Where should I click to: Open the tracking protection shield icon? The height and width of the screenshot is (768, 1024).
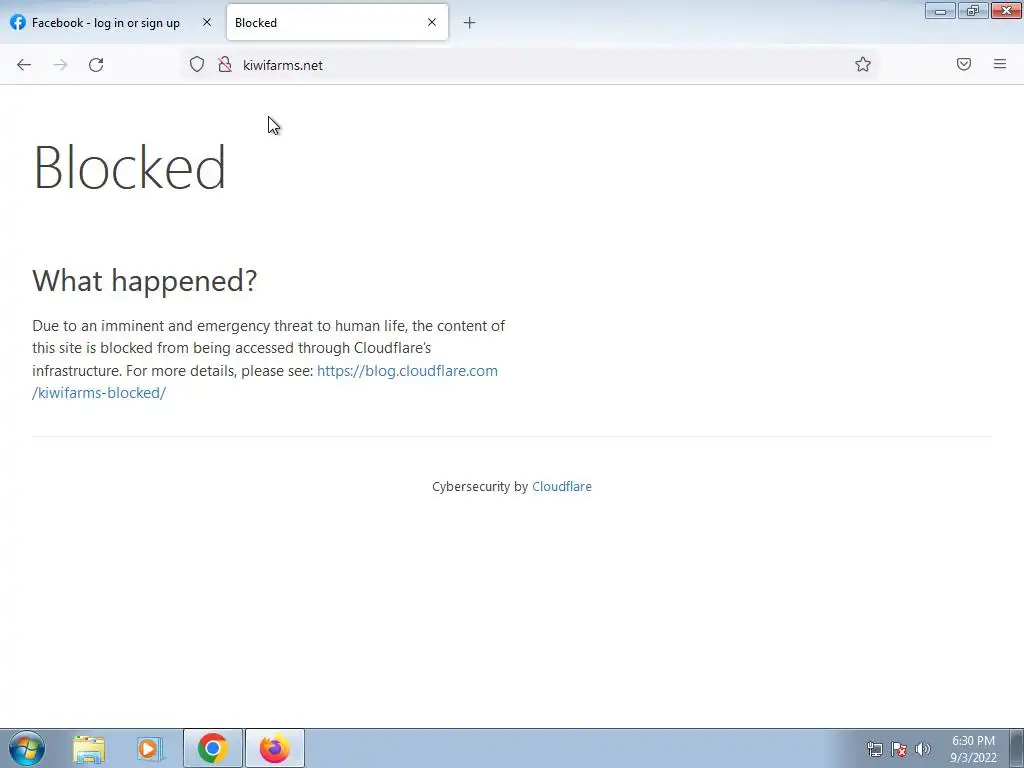[x=197, y=65]
